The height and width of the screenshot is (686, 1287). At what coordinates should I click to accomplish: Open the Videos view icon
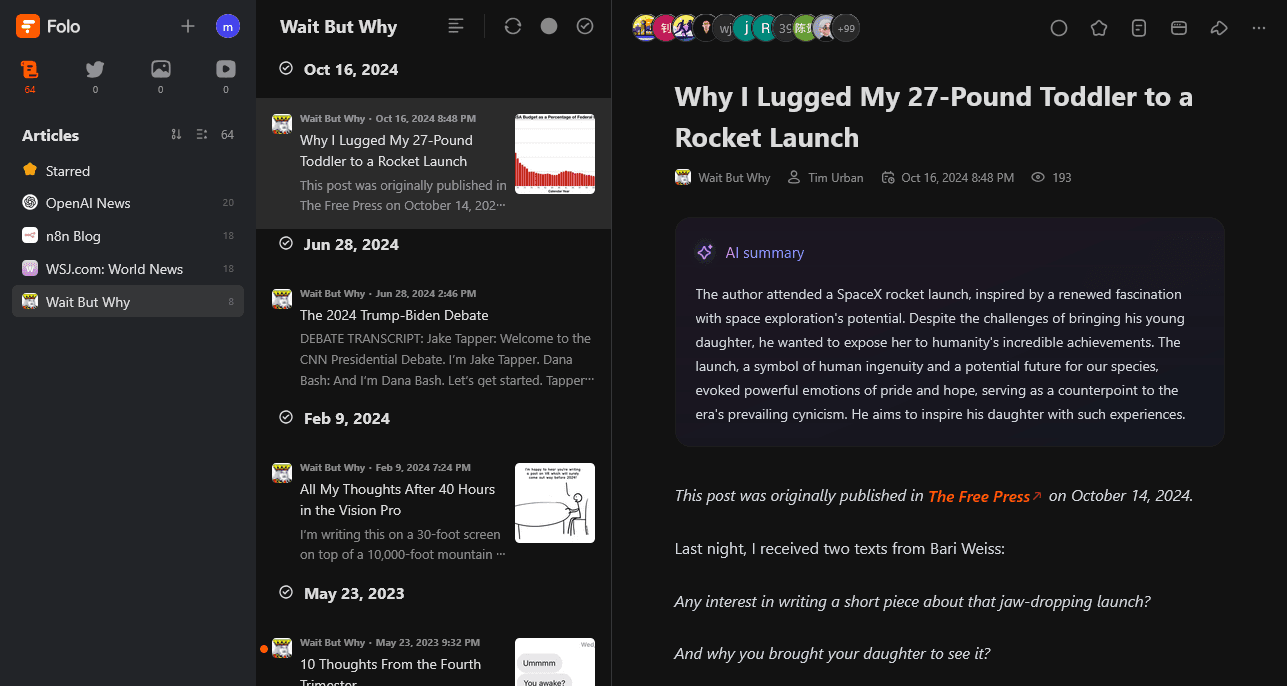click(x=226, y=69)
